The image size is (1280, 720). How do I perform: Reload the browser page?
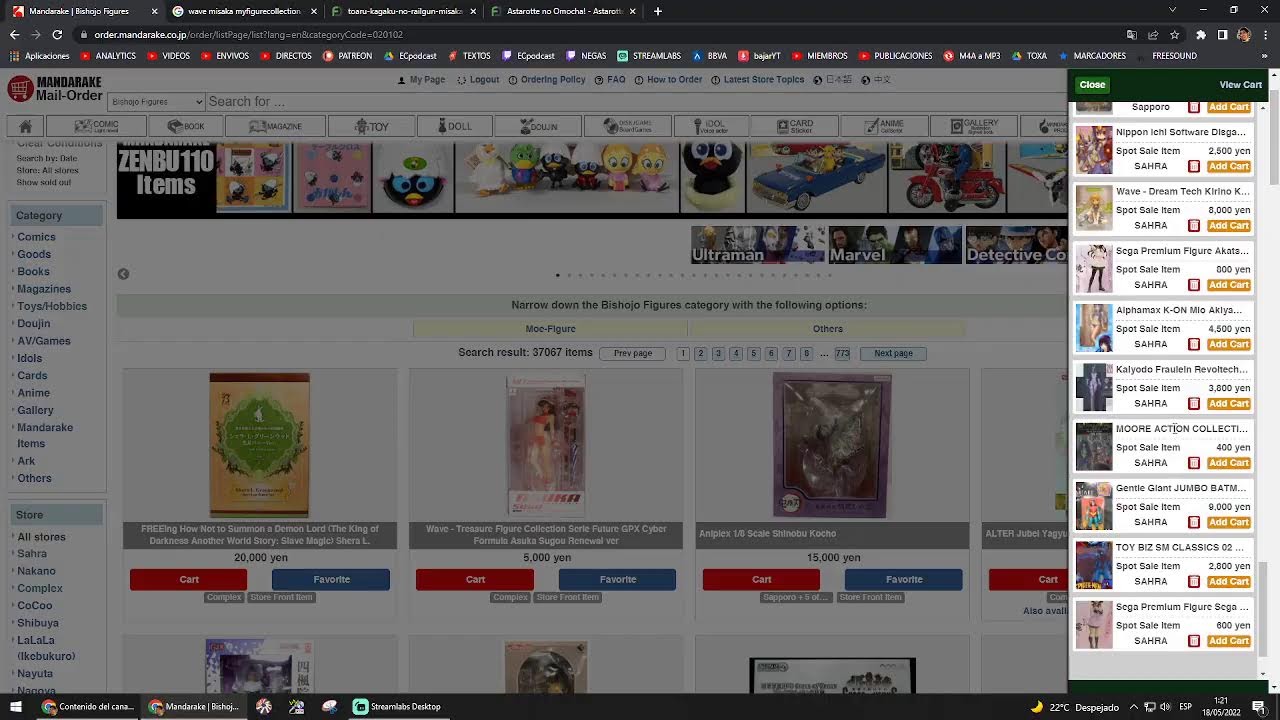pyautogui.click(x=57, y=34)
